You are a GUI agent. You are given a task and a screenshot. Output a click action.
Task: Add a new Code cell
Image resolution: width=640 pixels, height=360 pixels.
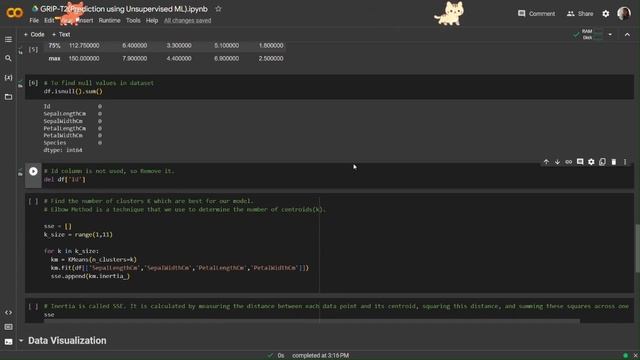tap(34, 35)
